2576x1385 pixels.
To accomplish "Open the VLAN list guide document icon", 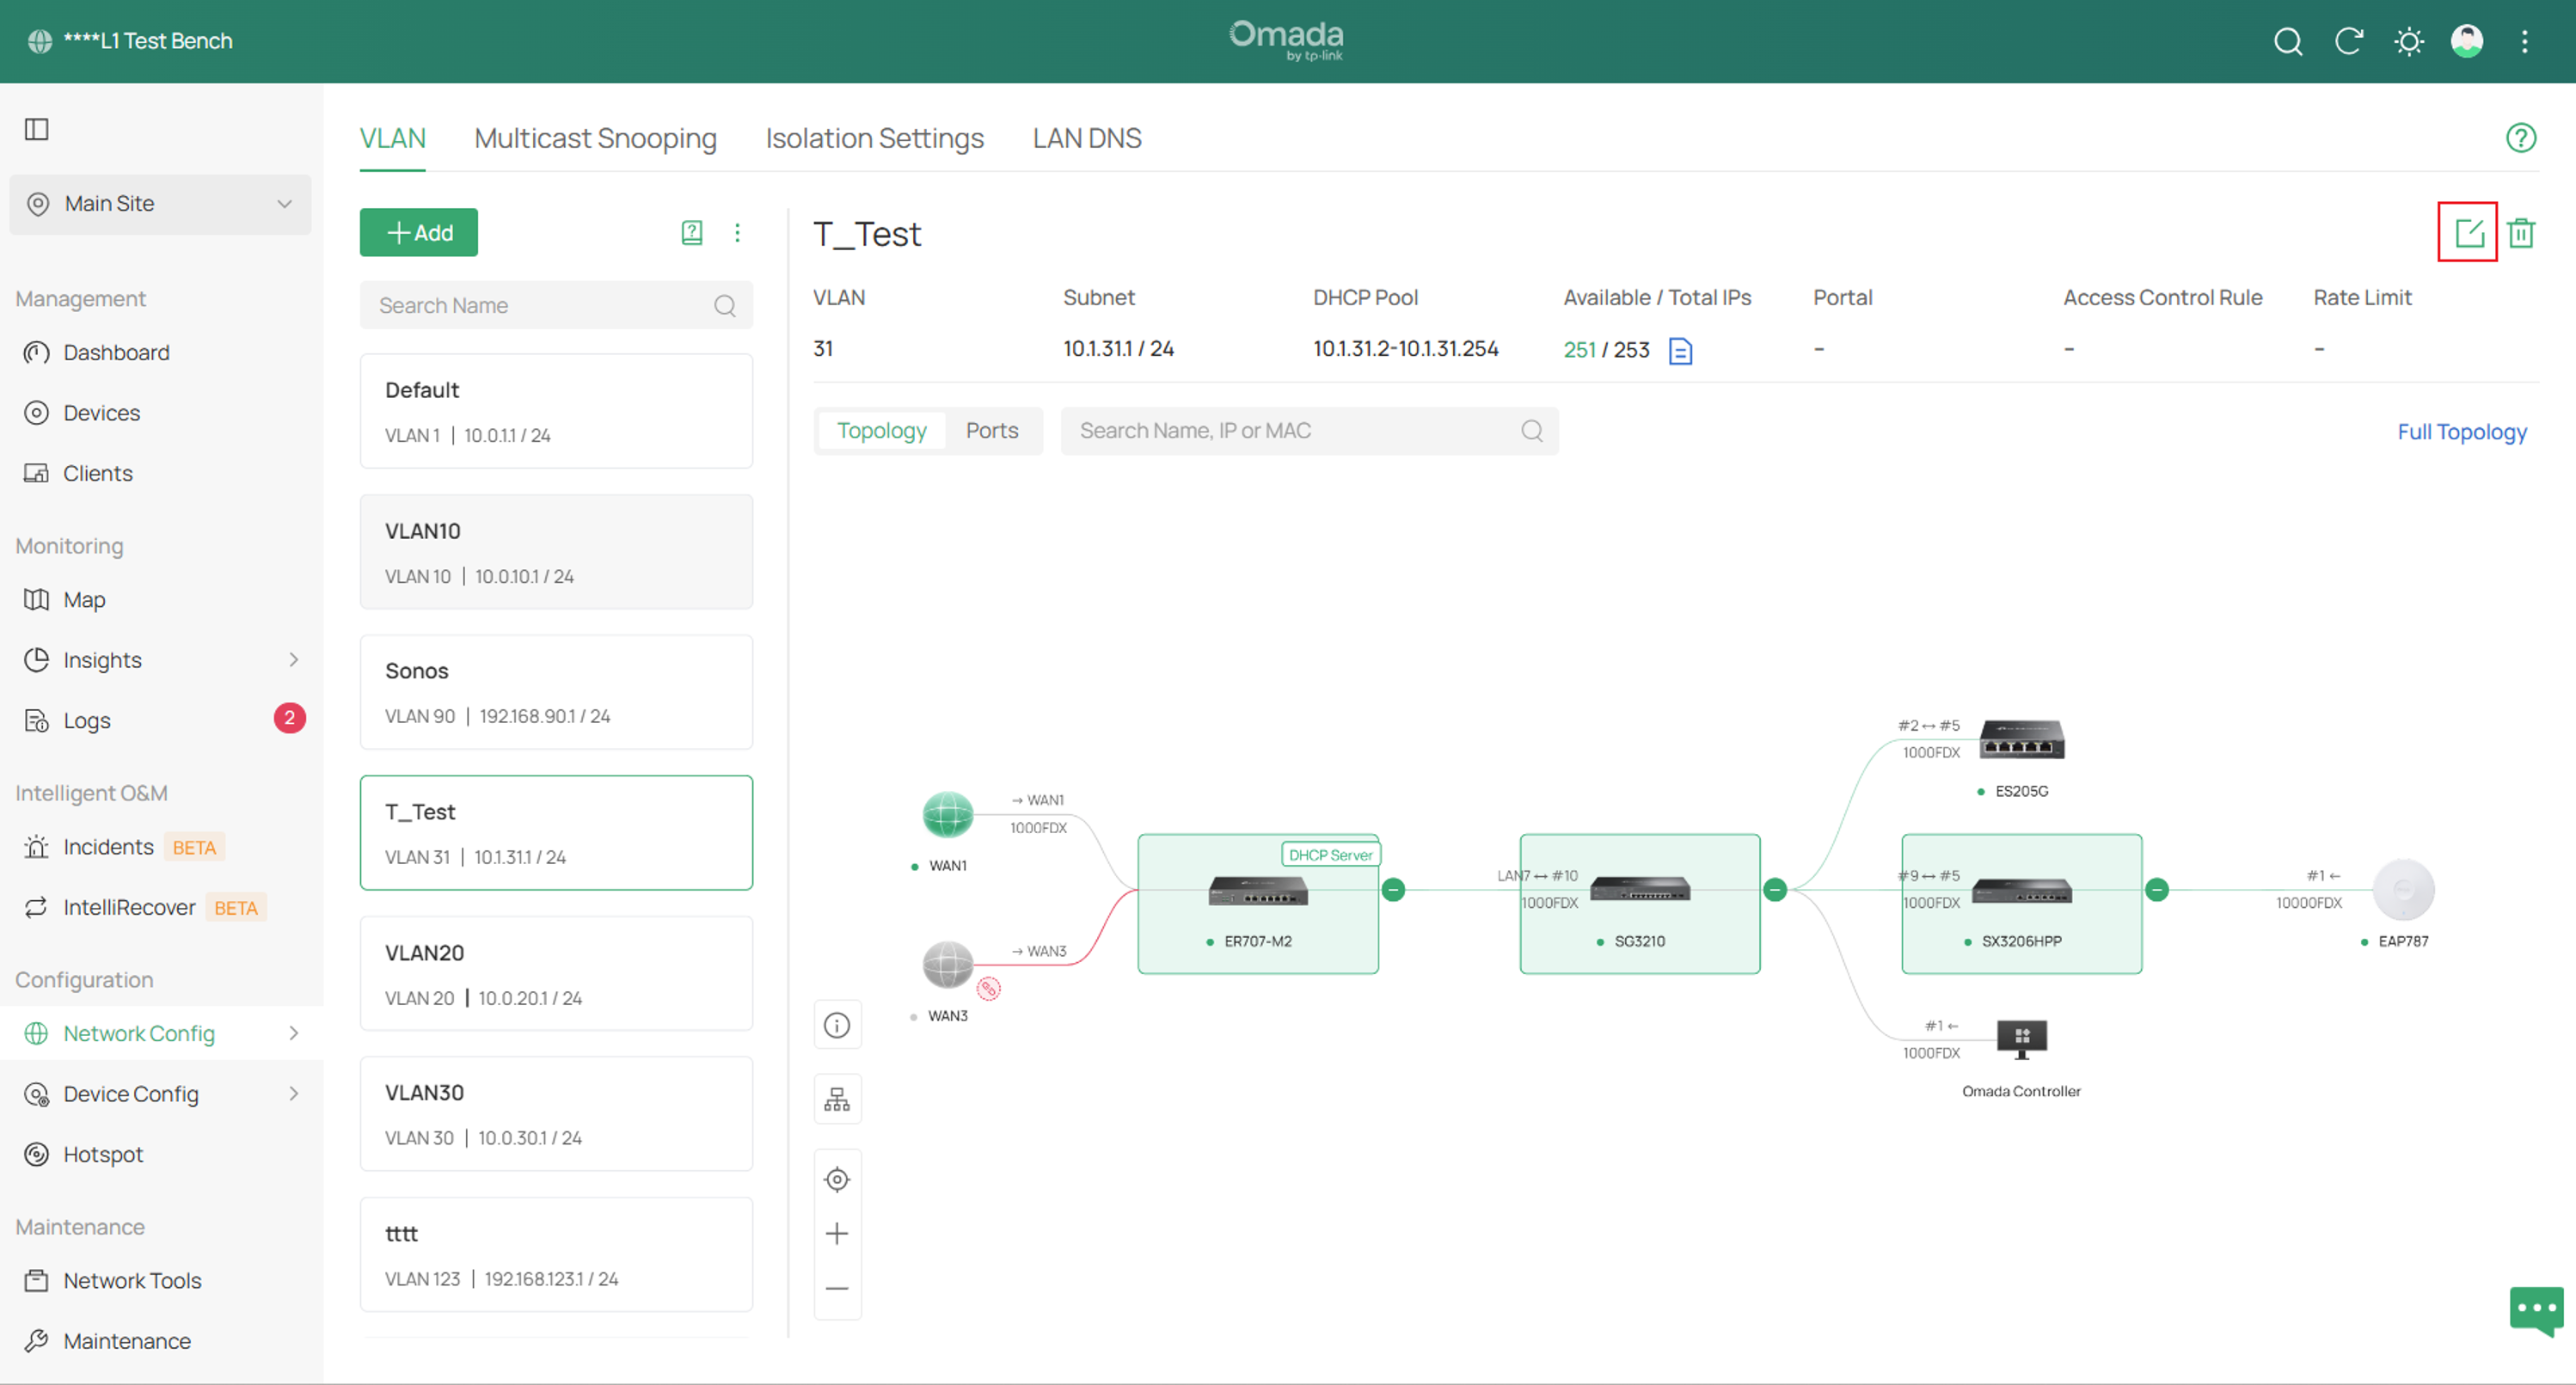I will click(691, 232).
